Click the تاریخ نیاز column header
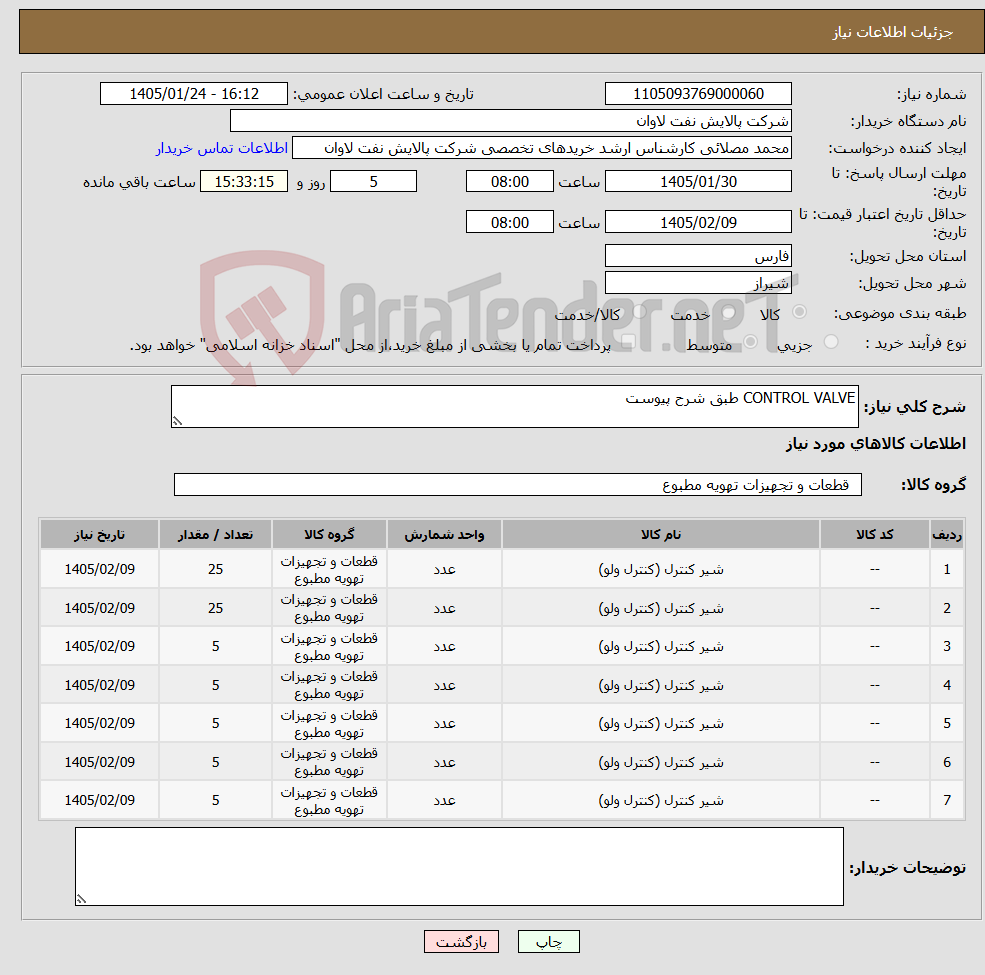Viewport: 985px width, 975px height. 99,535
